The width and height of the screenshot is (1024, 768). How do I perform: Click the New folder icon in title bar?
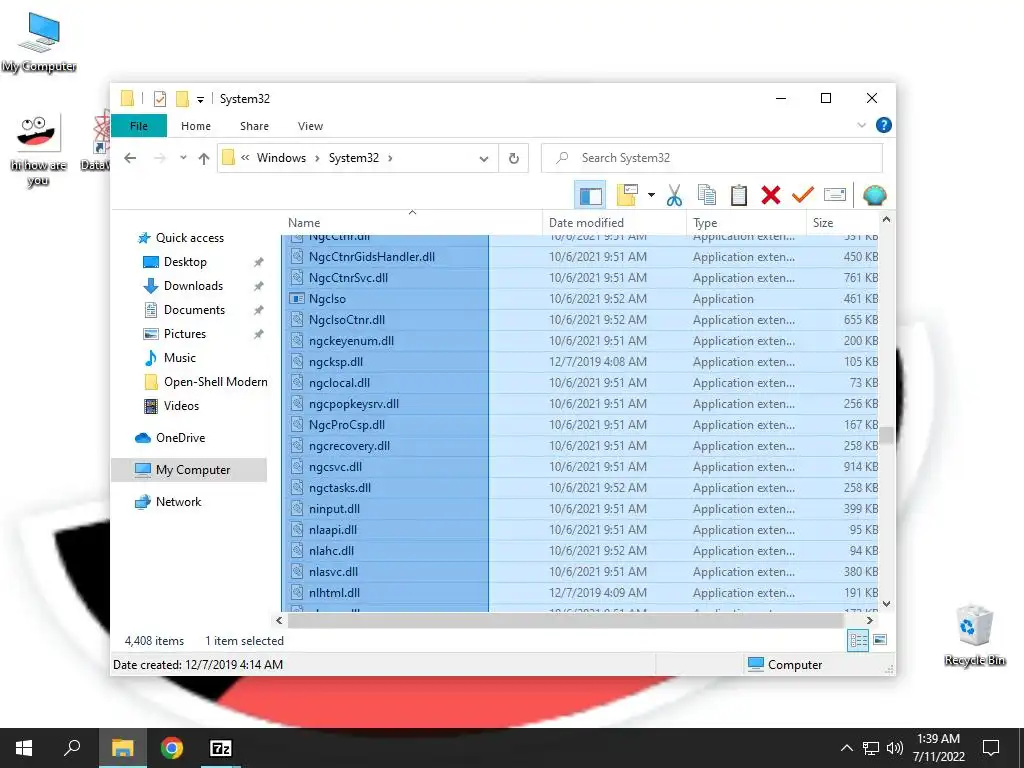point(182,99)
